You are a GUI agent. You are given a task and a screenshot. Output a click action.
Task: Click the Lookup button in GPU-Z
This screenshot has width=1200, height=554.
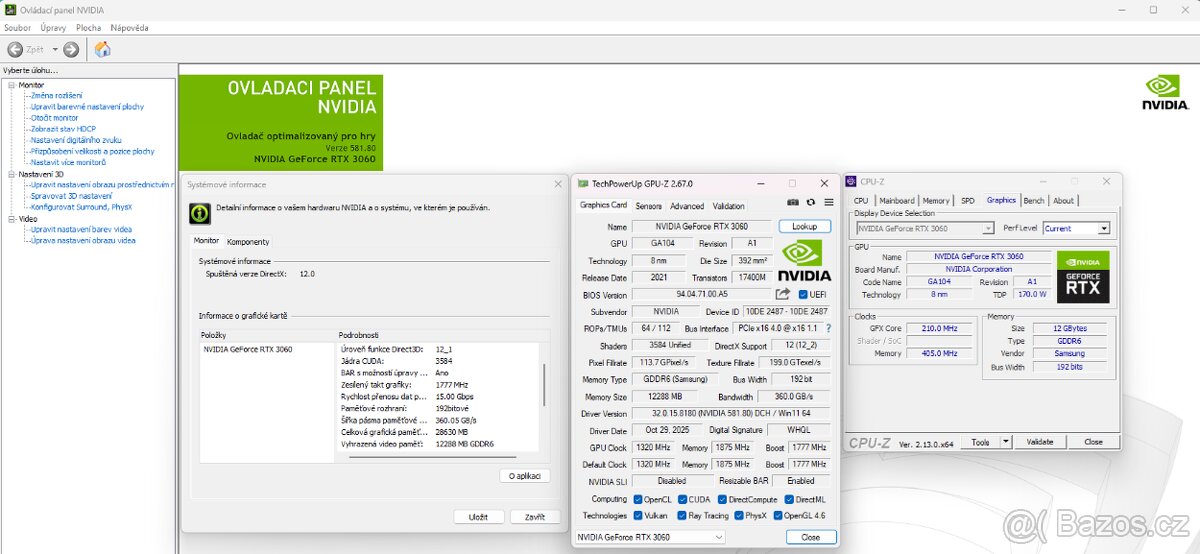tap(804, 227)
